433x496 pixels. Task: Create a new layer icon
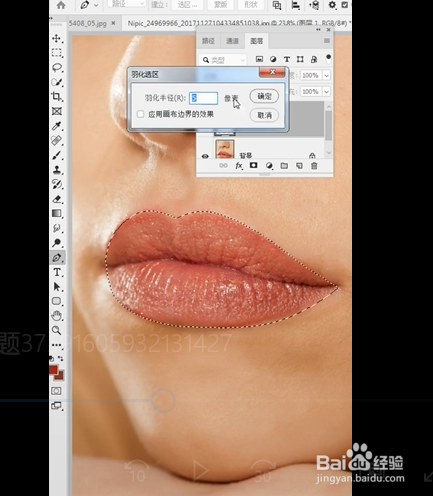pyautogui.click(x=299, y=166)
